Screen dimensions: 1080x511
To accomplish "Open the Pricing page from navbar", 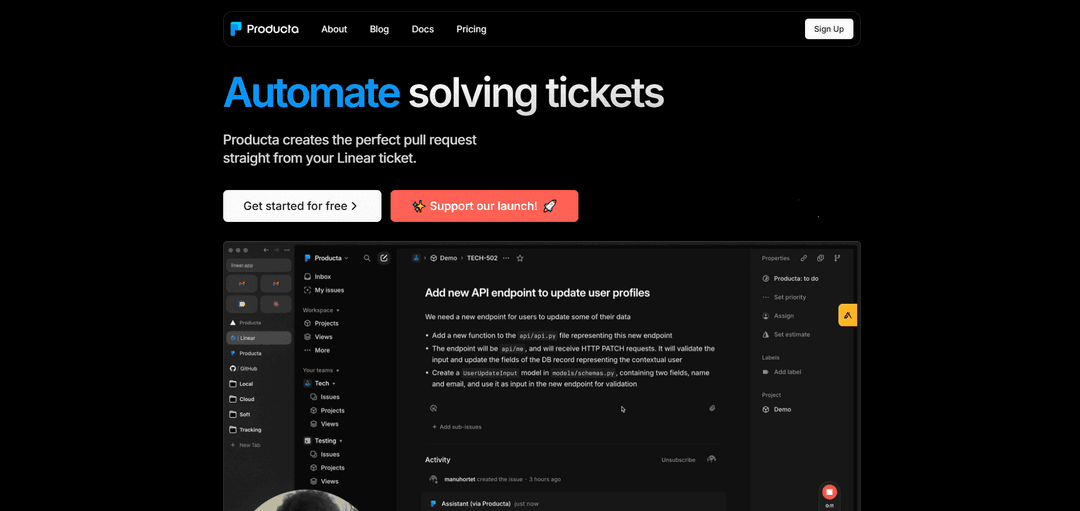I will click(x=471, y=29).
